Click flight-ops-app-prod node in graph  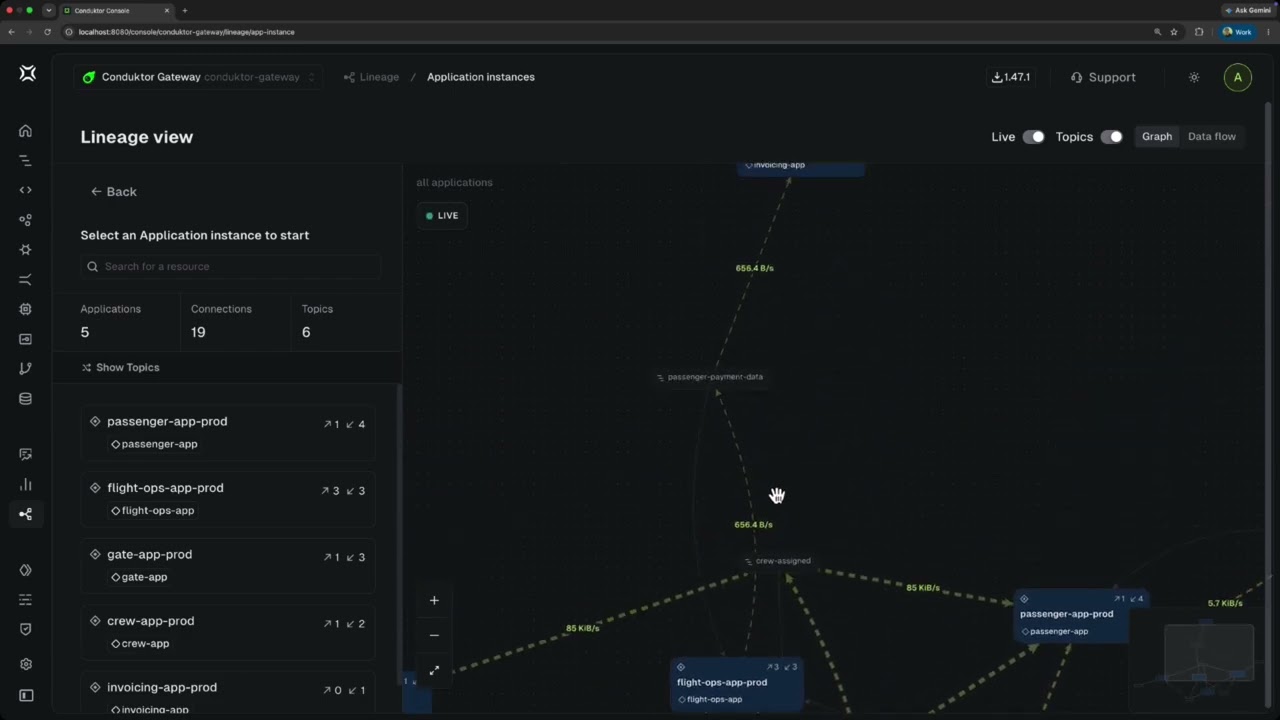tap(737, 684)
